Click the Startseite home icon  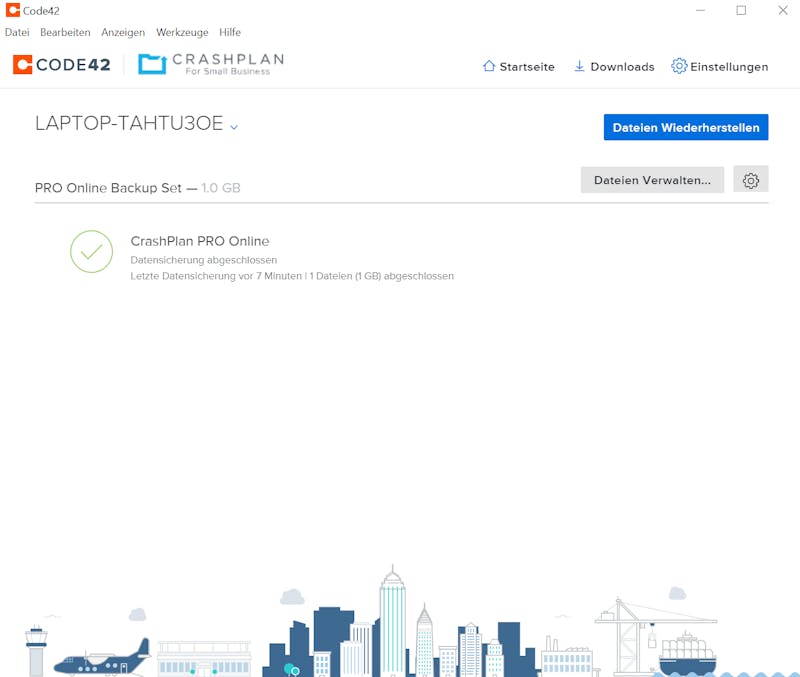(x=489, y=66)
